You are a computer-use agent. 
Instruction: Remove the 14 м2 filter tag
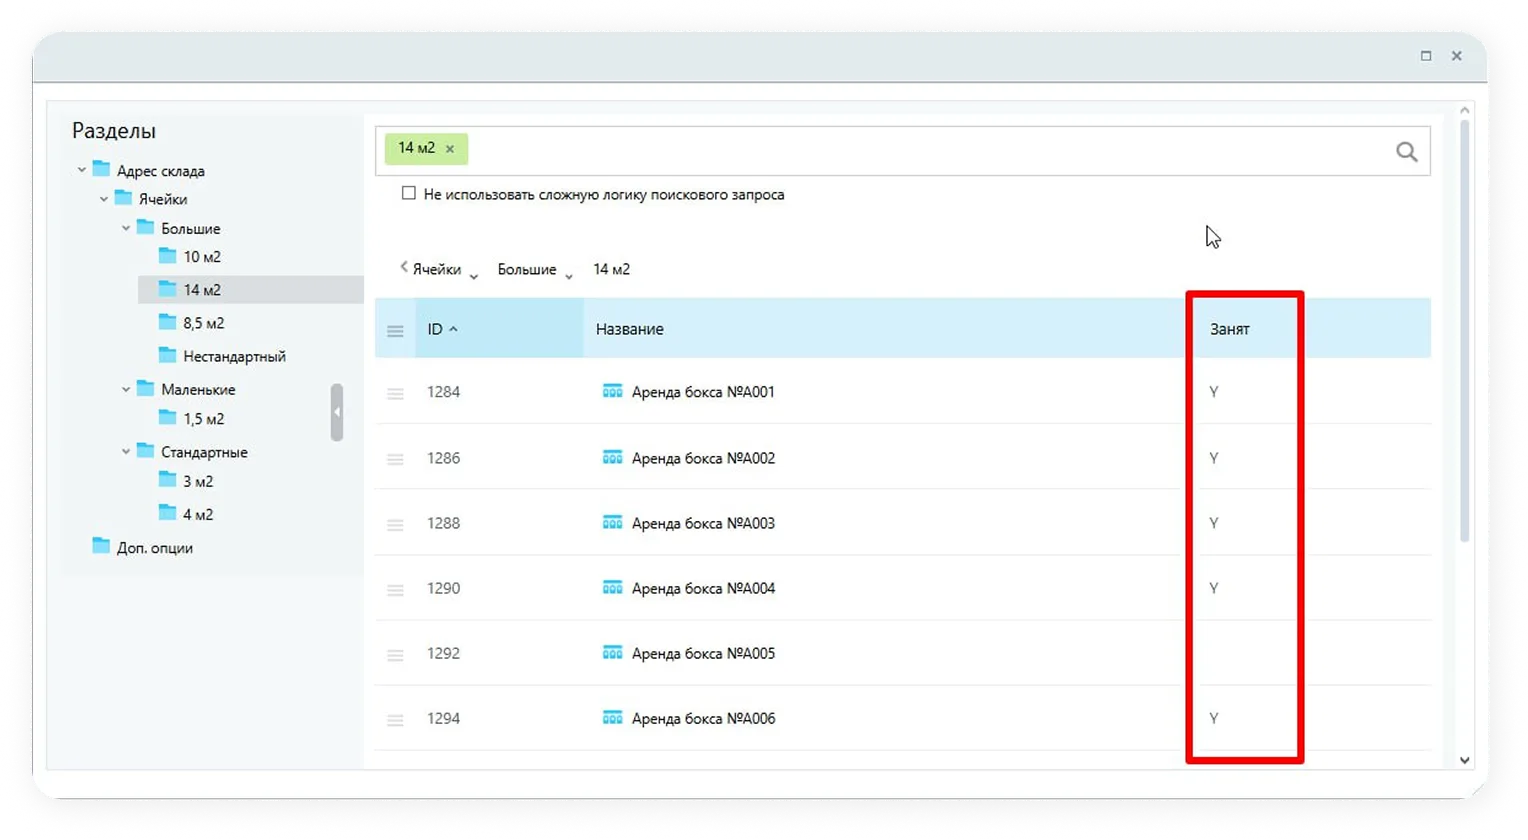point(450,149)
